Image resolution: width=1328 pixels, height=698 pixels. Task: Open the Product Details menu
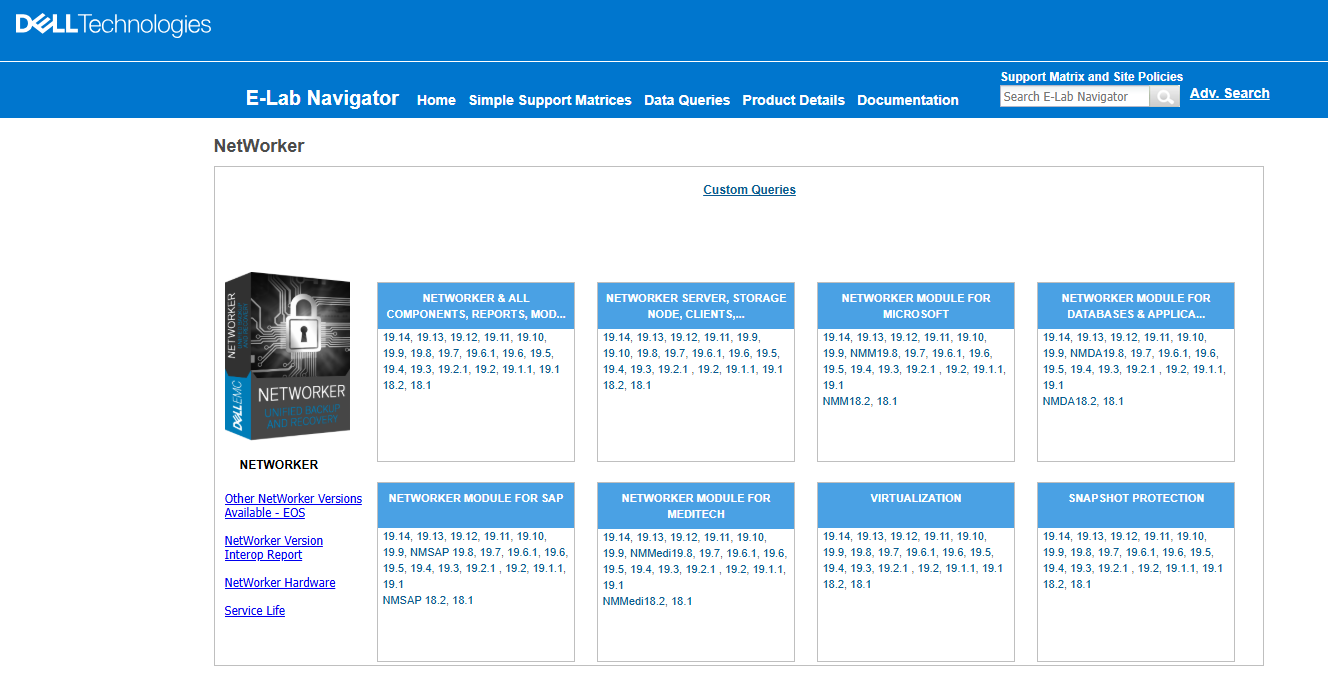pyautogui.click(x=793, y=100)
